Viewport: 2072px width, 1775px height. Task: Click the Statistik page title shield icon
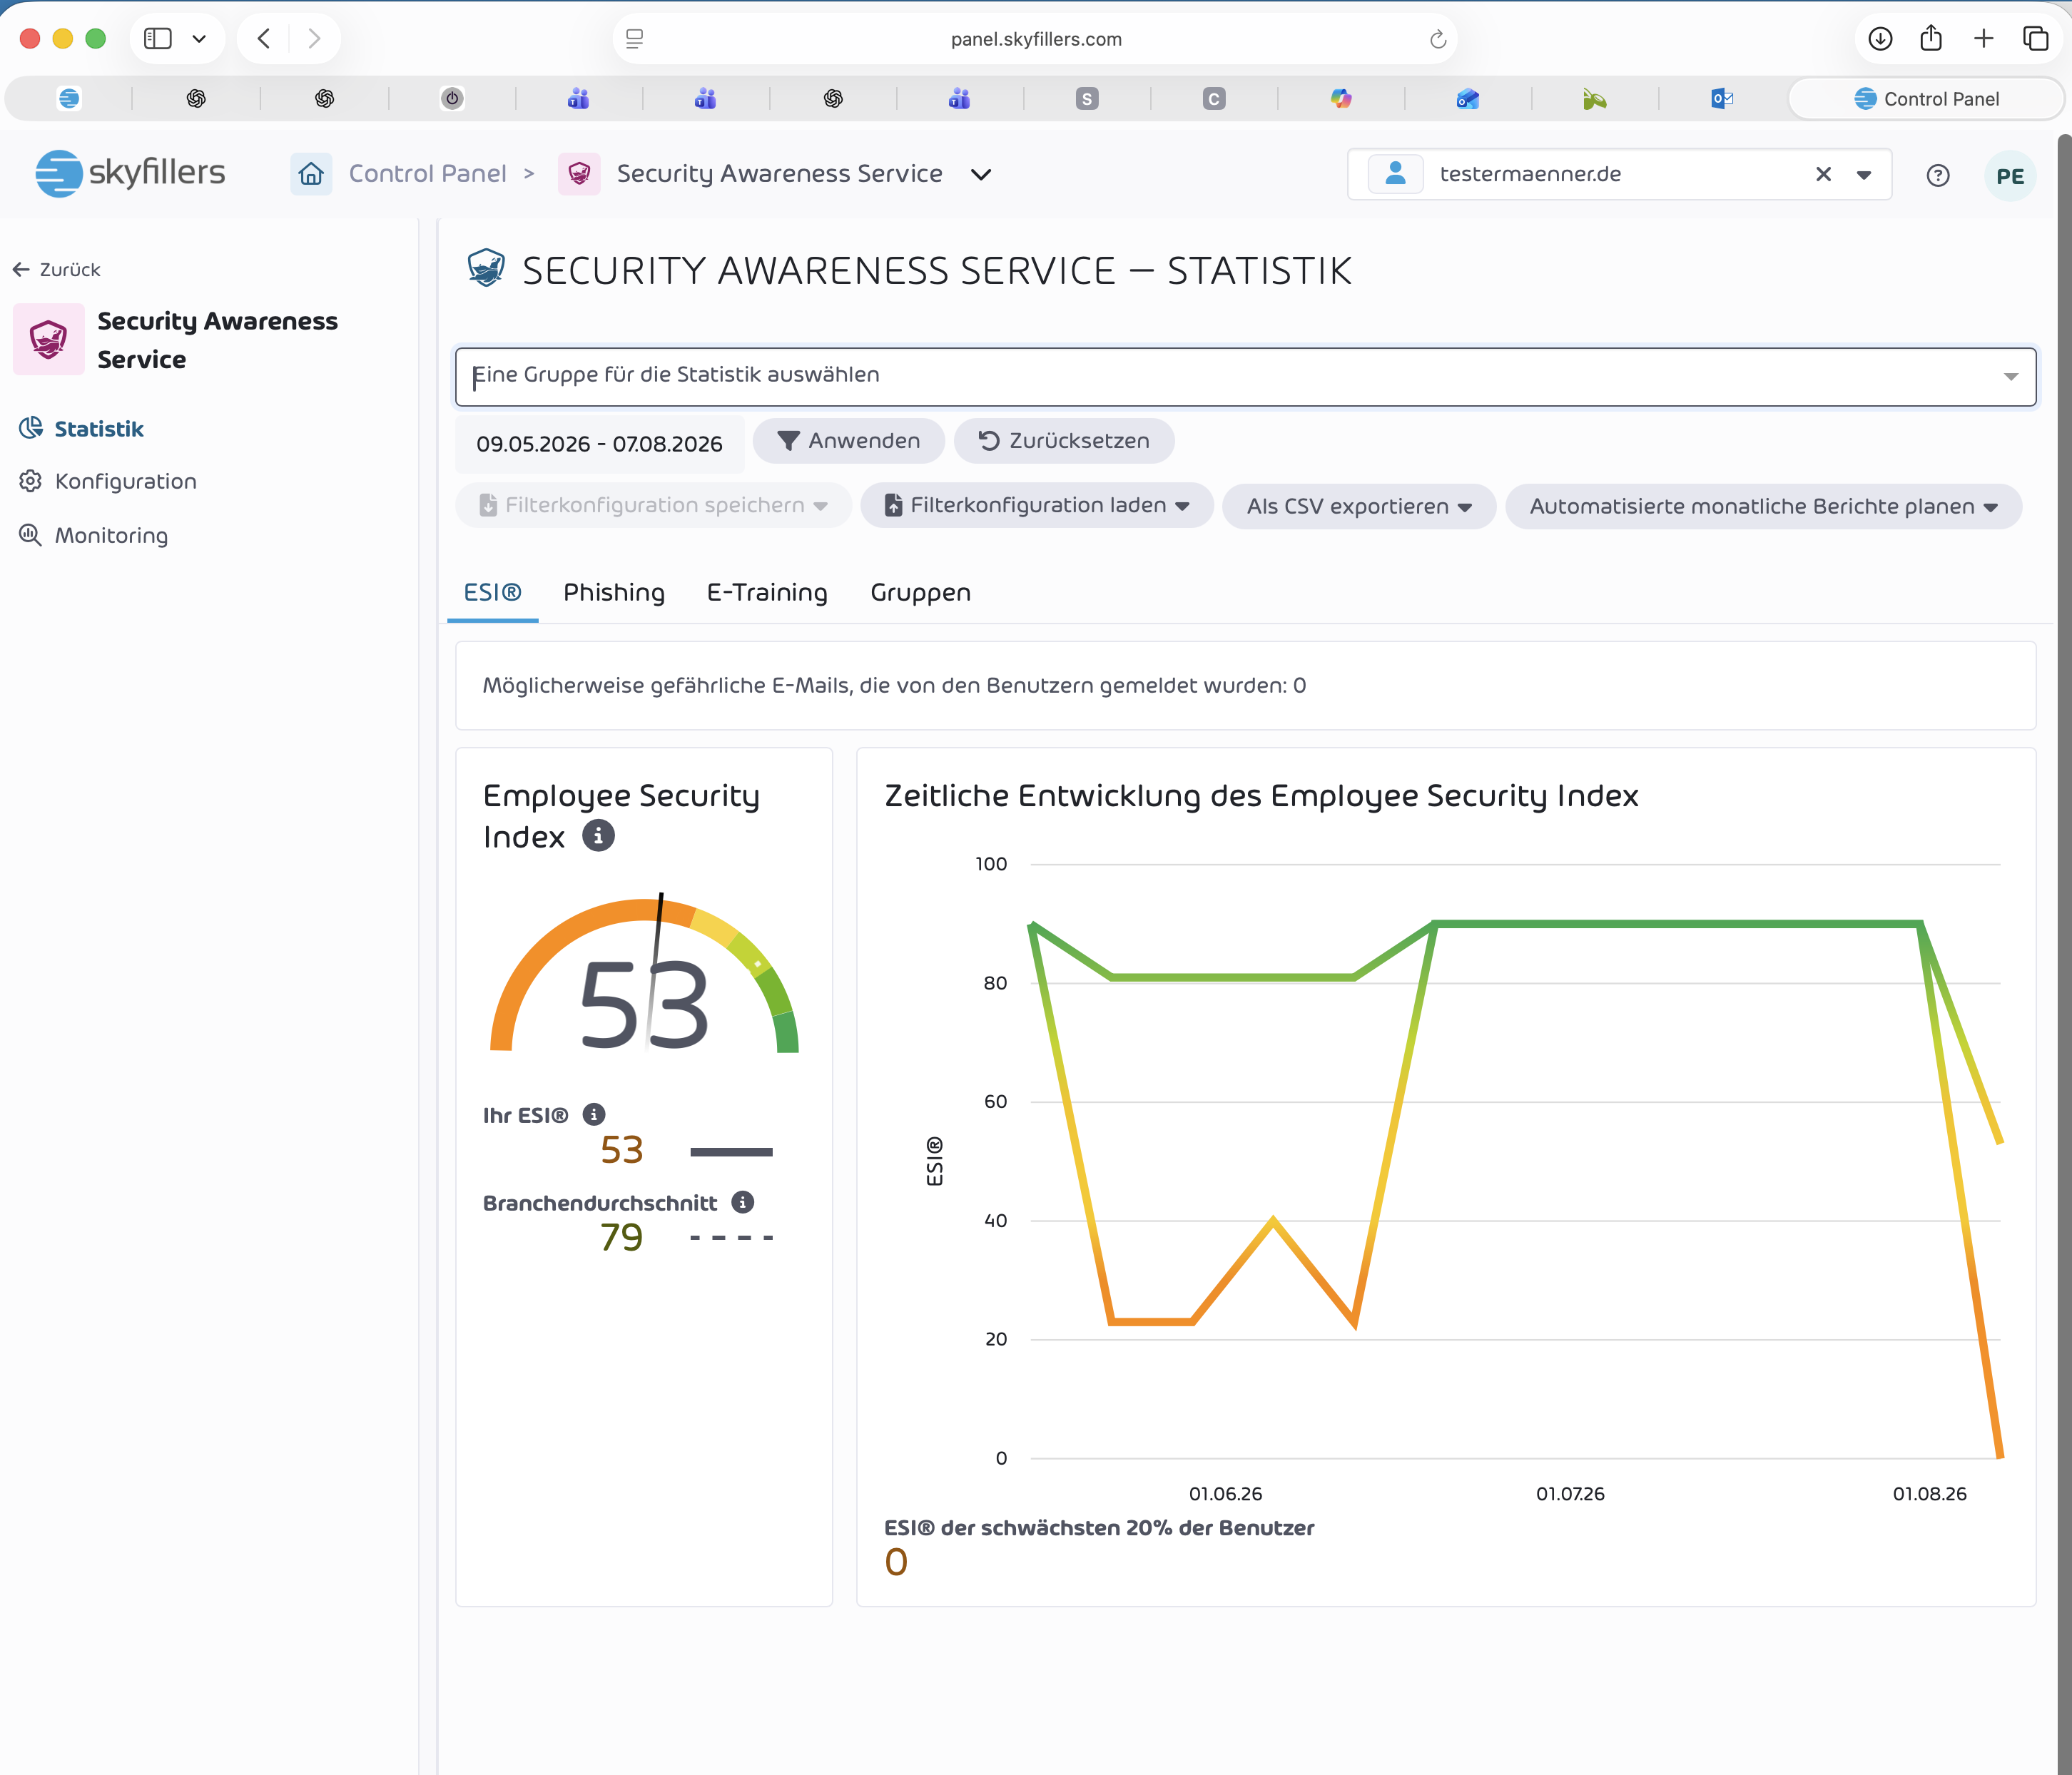(x=486, y=268)
